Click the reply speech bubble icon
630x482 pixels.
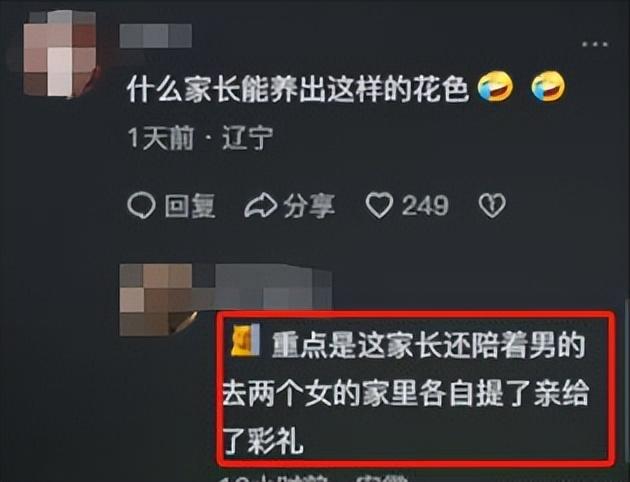coord(141,205)
